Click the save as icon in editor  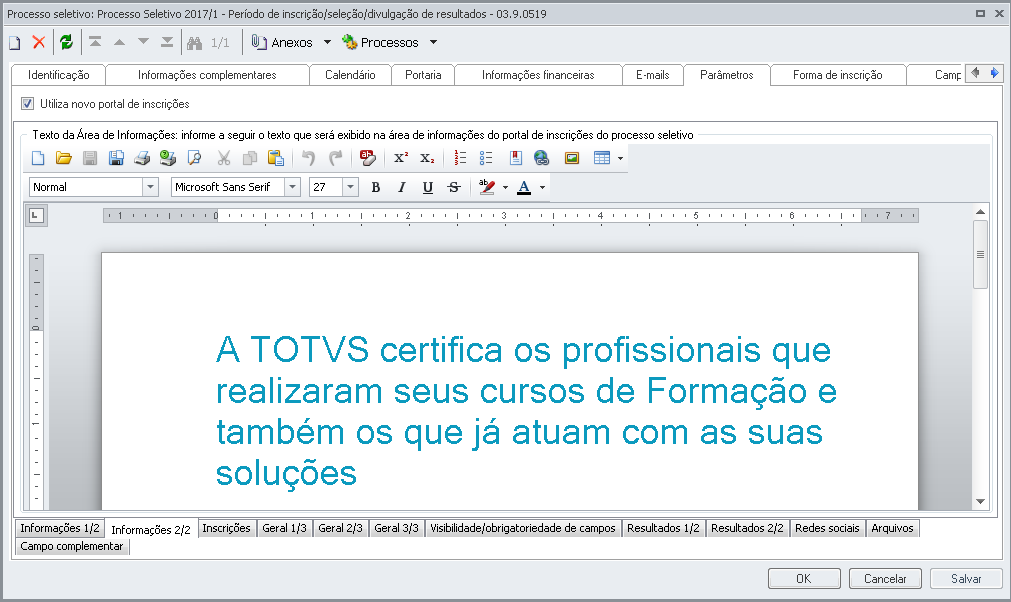point(116,158)
